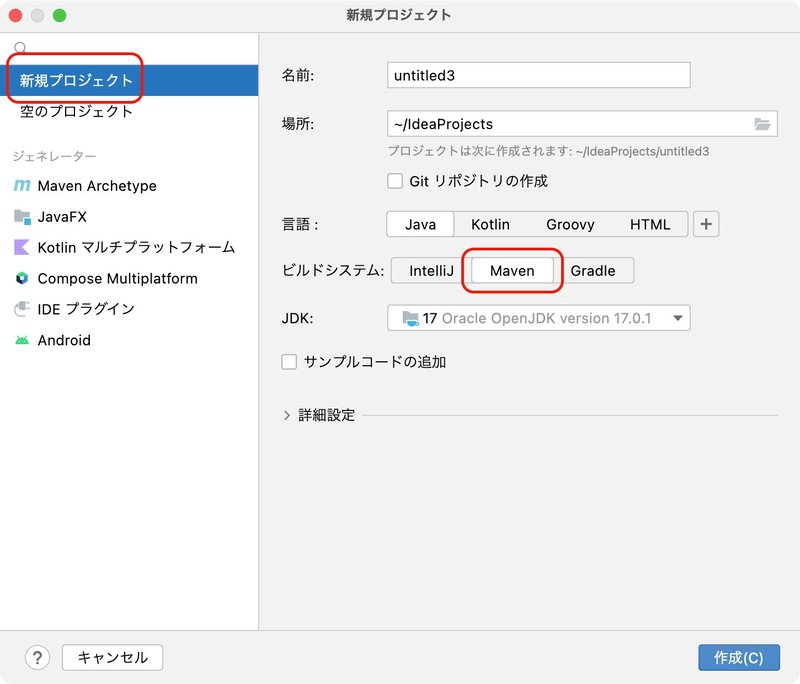
Task: Click the help question mark icon
Action: pos(37,657)
